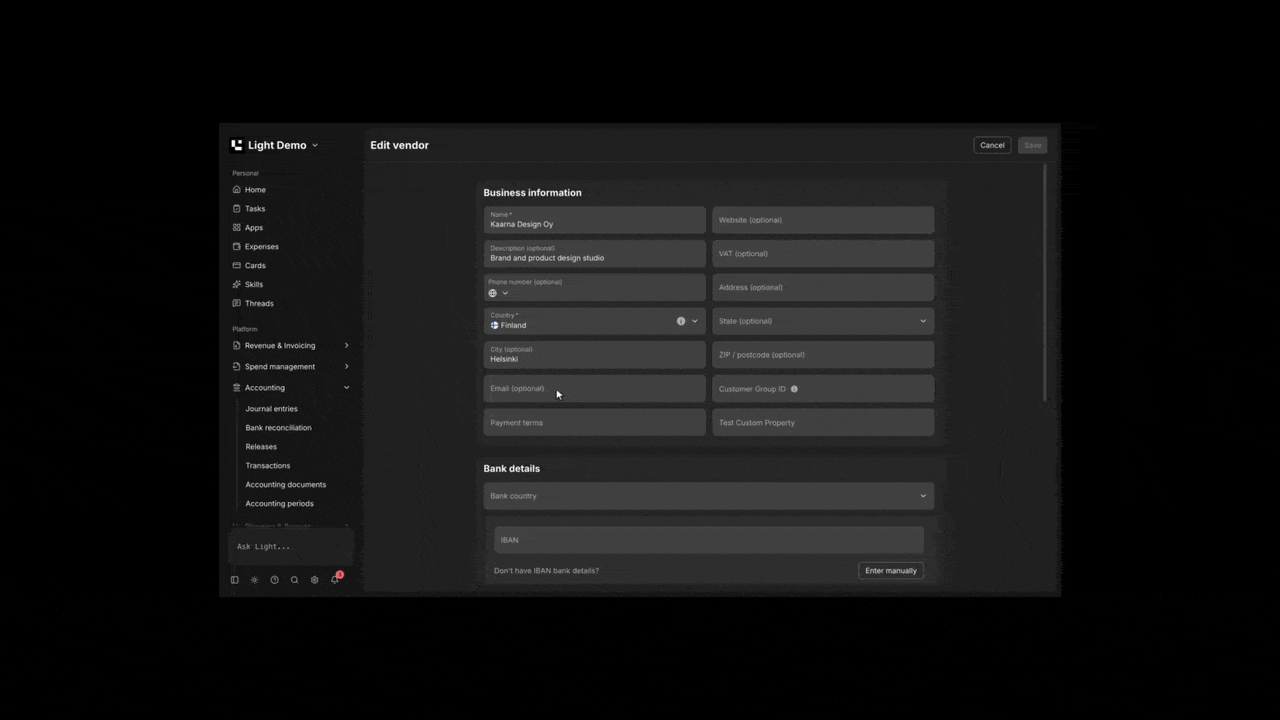The height and width of the screenshot is (720, 1280).
Task: Click the Light Demo logo icon
Action: pos(237,145)
